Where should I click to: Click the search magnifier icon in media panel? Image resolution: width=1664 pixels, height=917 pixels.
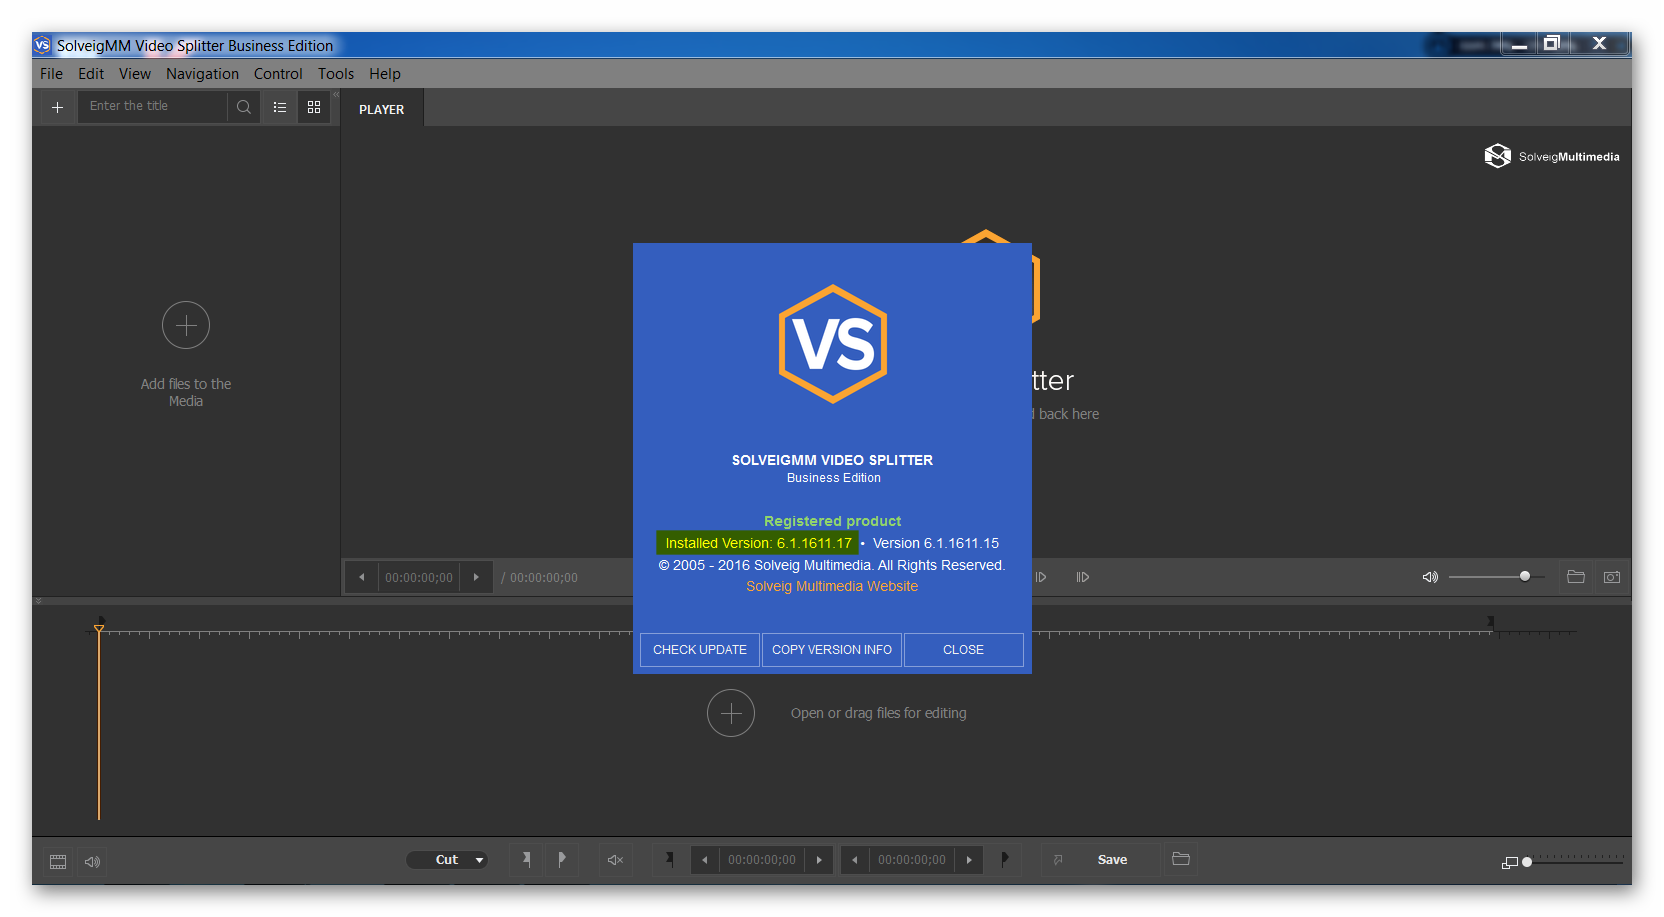click(x=243, y=107)
